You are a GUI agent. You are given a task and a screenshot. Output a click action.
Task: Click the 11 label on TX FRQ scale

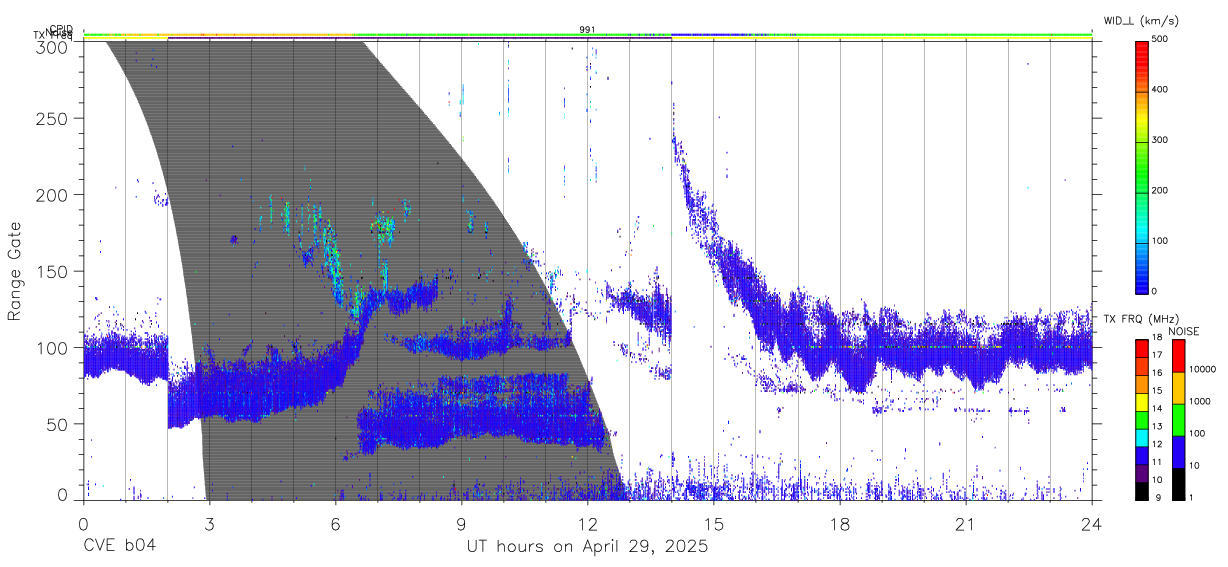(x=1158, y=461)
